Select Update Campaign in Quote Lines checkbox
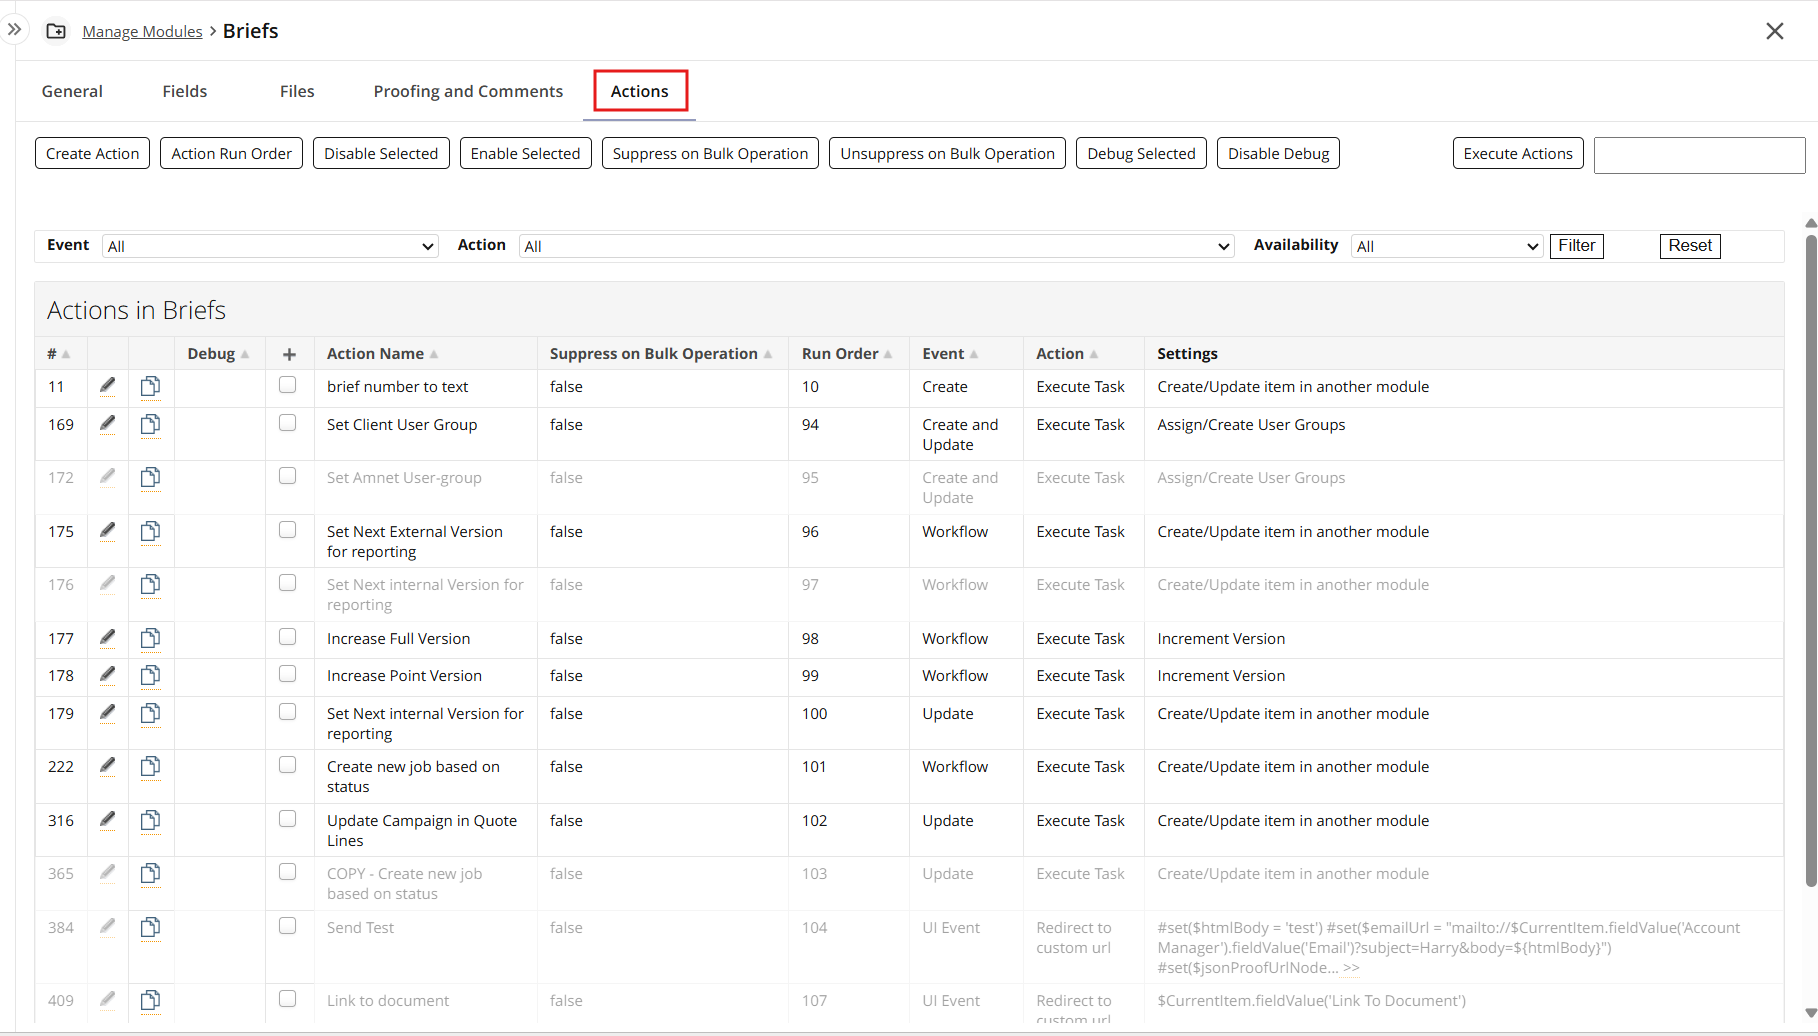Screen dimensions: 1818x1036 coord(288,819)
